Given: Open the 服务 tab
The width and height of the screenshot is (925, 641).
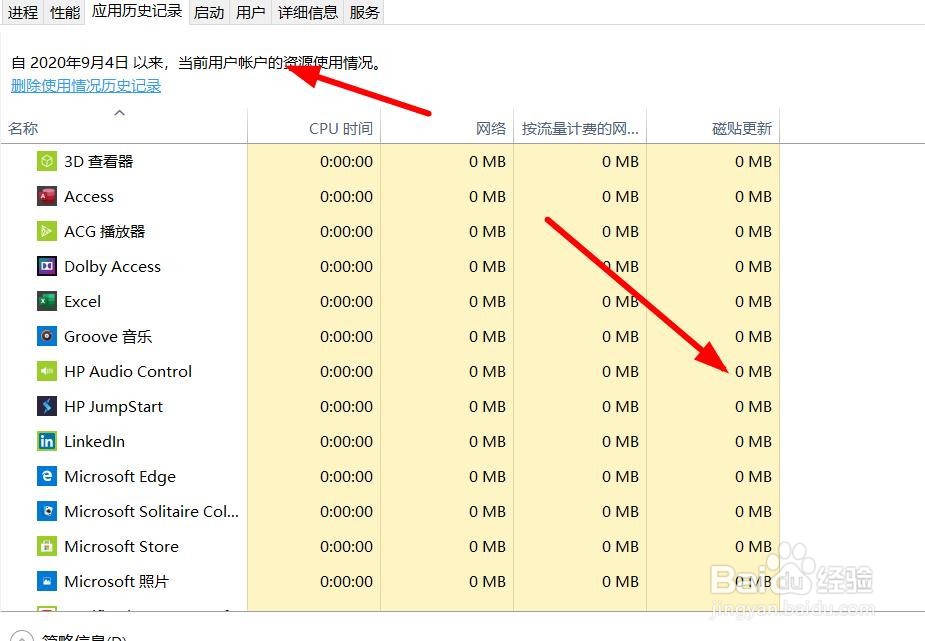Looking at the screenshot, I should point(364,12).
